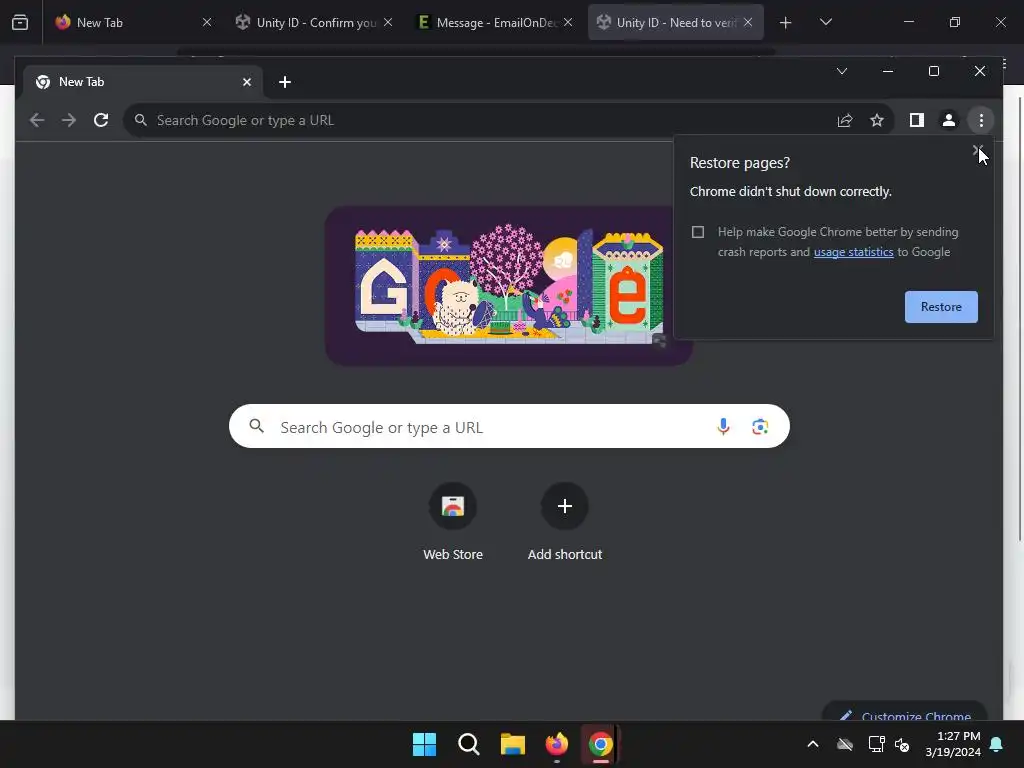Enable sending crash reports checkbox
Viewport: 1024px width, 768px height.
(x=697, y=232)
